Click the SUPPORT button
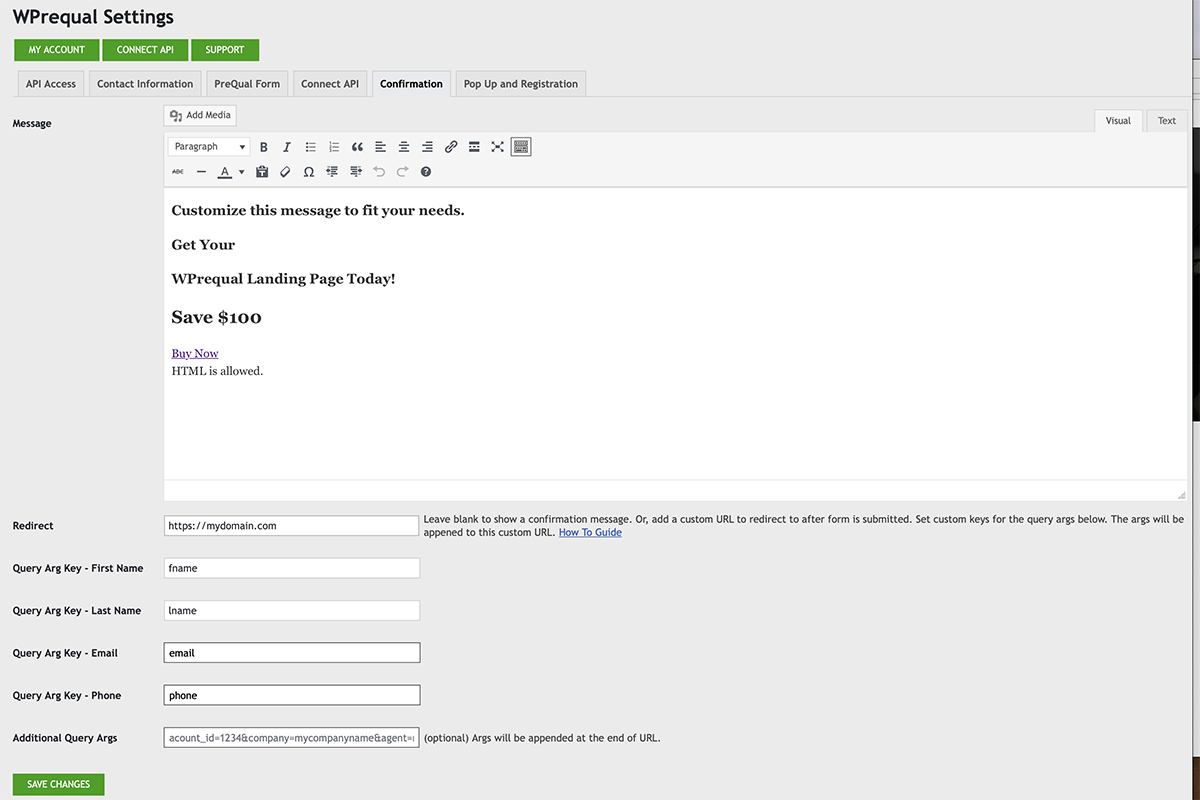 tap(225, 50)
